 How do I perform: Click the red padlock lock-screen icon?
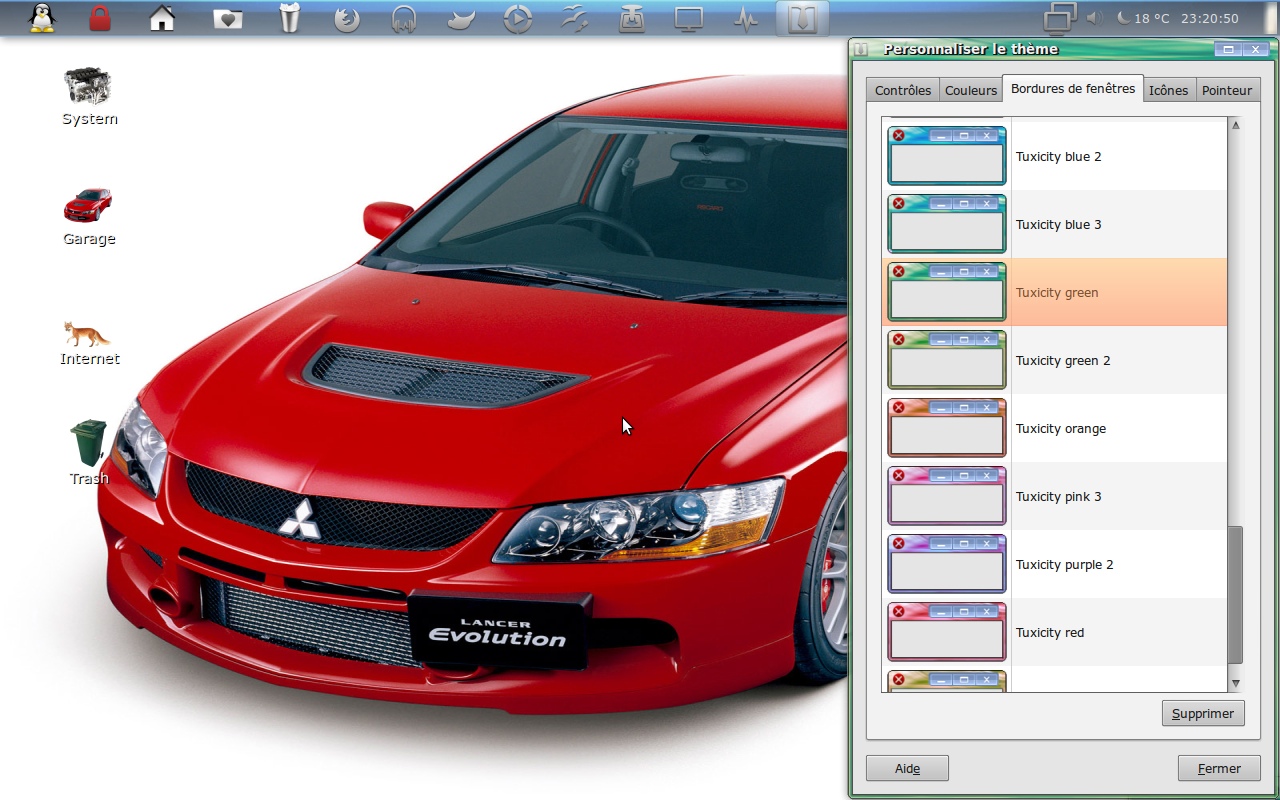click(x=100, y=18)
